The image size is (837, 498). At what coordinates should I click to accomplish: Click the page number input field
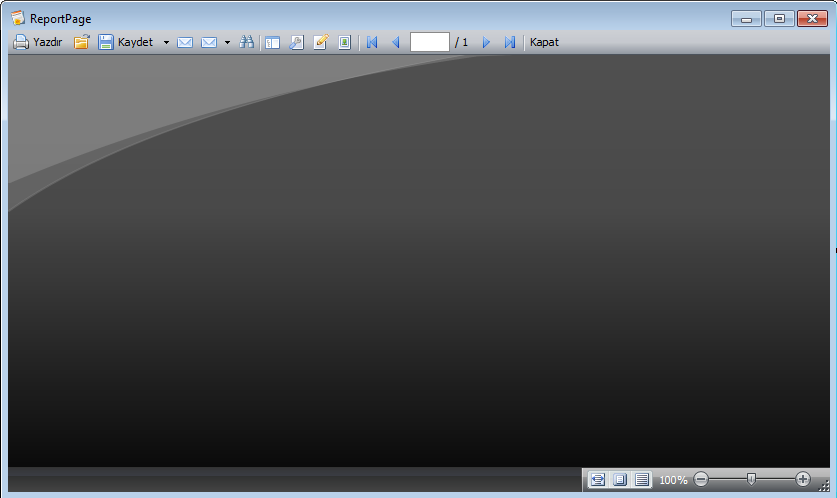(430, 42)
